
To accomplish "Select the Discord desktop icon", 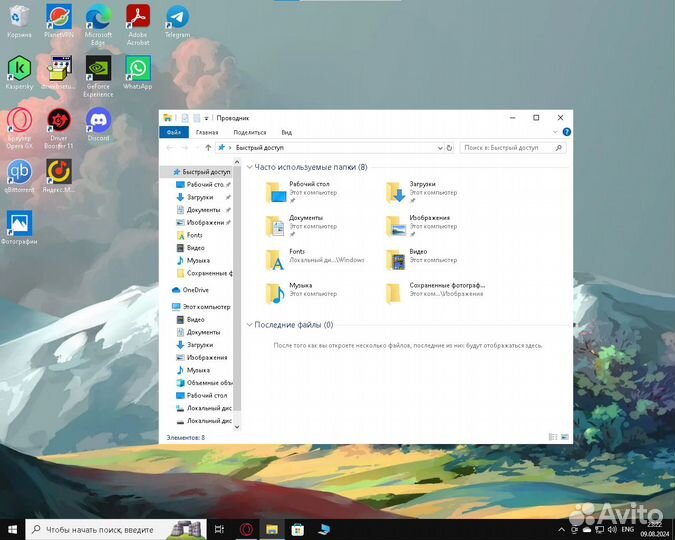I will [x=98, y=121].
